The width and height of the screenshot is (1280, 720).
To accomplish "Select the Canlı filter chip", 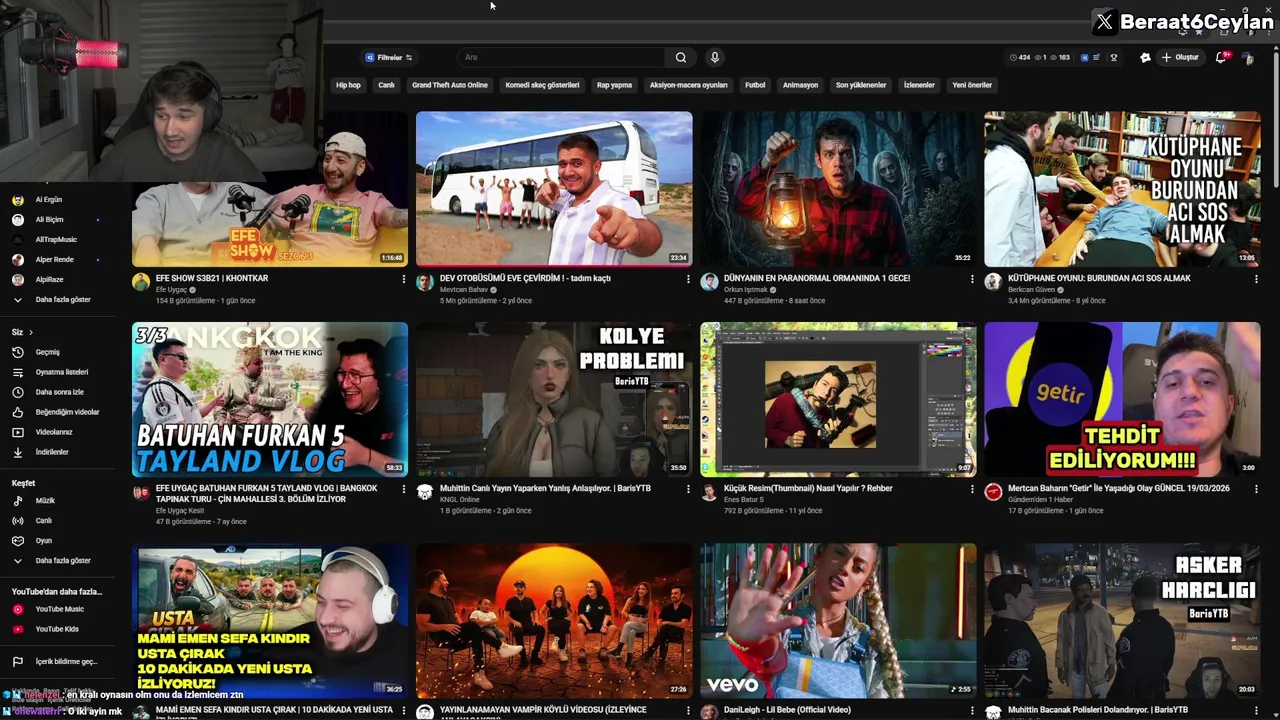I will click(386, 85).
